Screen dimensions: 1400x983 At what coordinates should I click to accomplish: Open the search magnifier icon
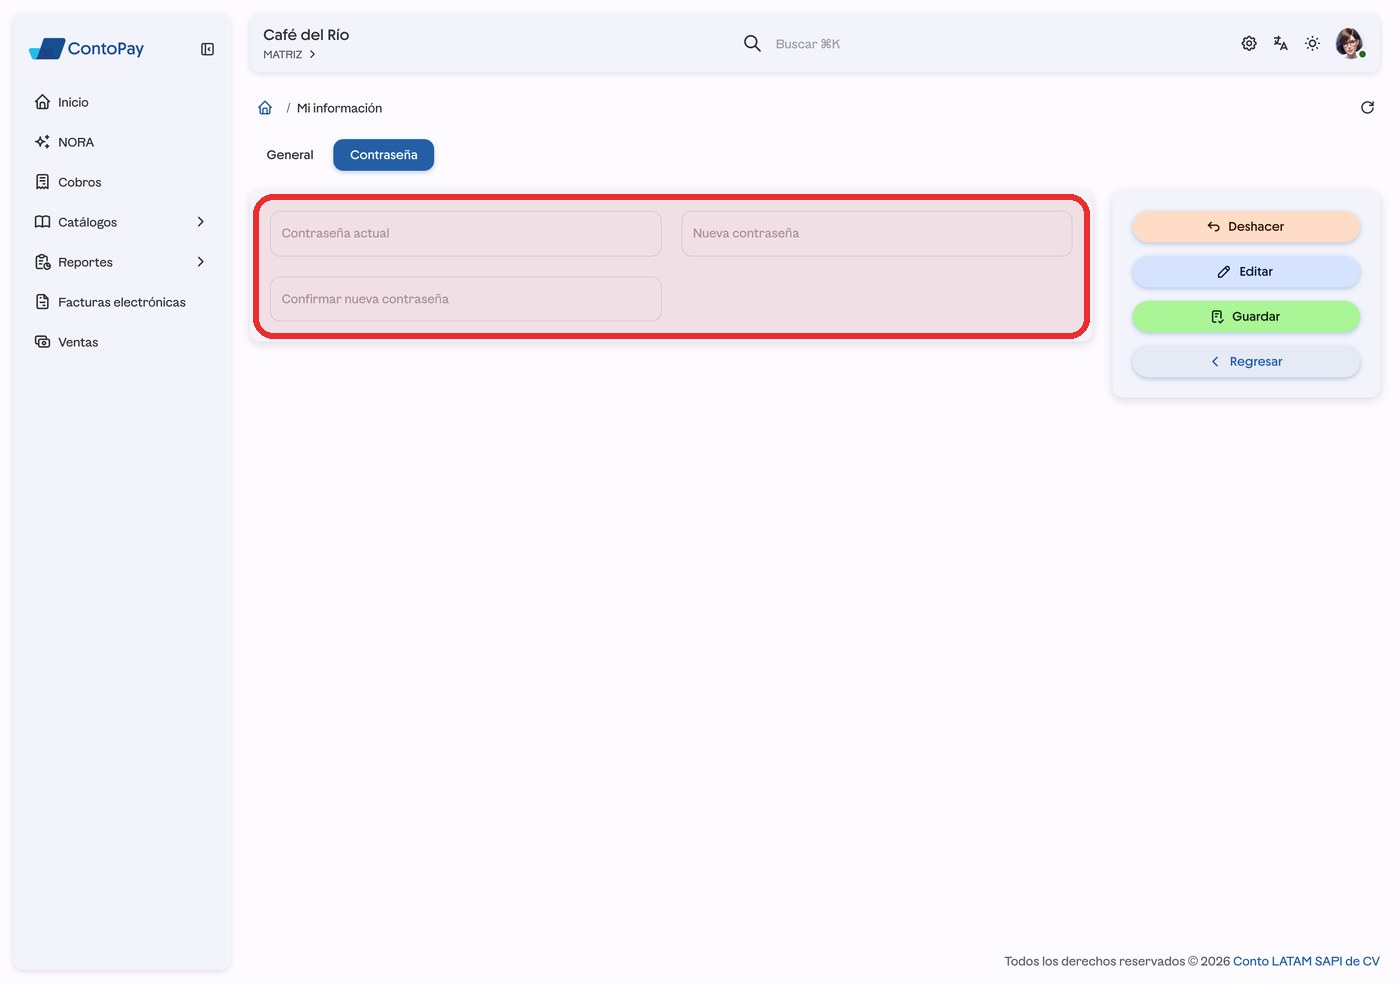[x=752, y=43]
